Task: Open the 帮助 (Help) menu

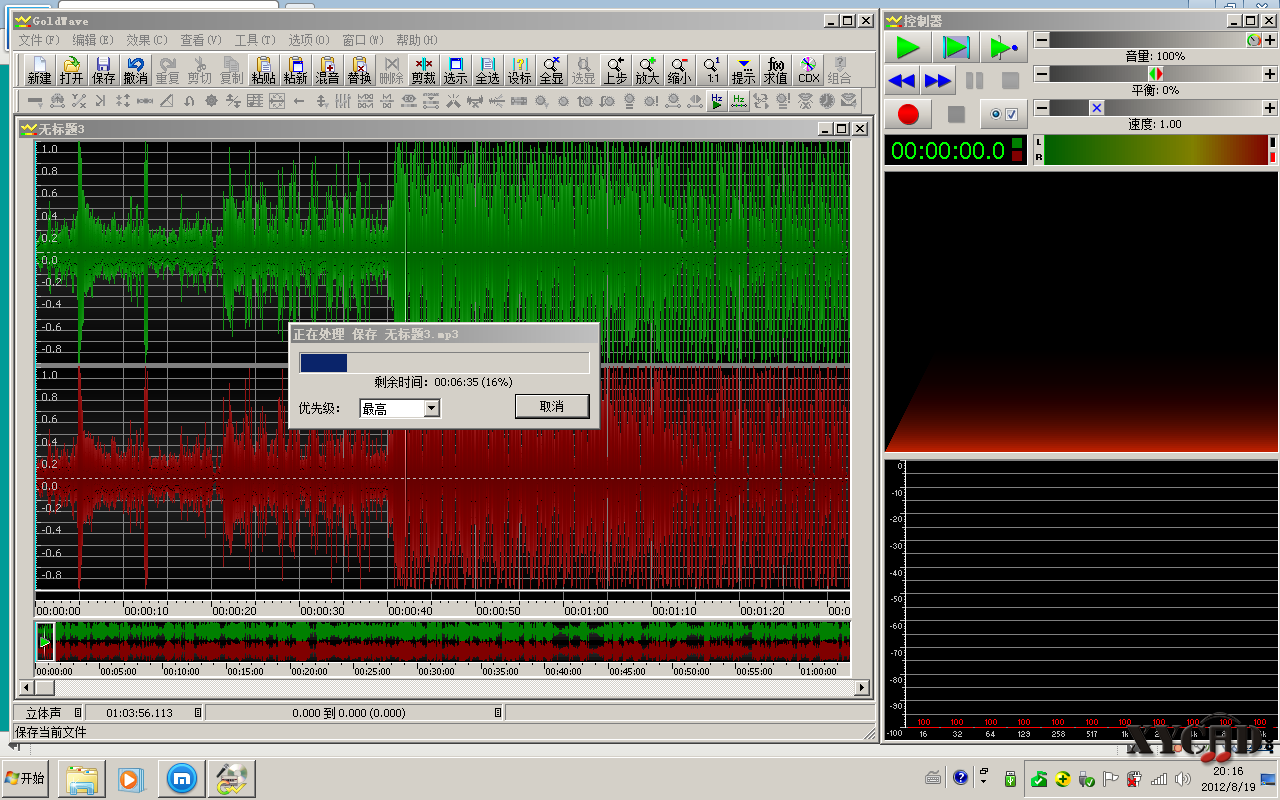Action: click(x=417, y=40)
